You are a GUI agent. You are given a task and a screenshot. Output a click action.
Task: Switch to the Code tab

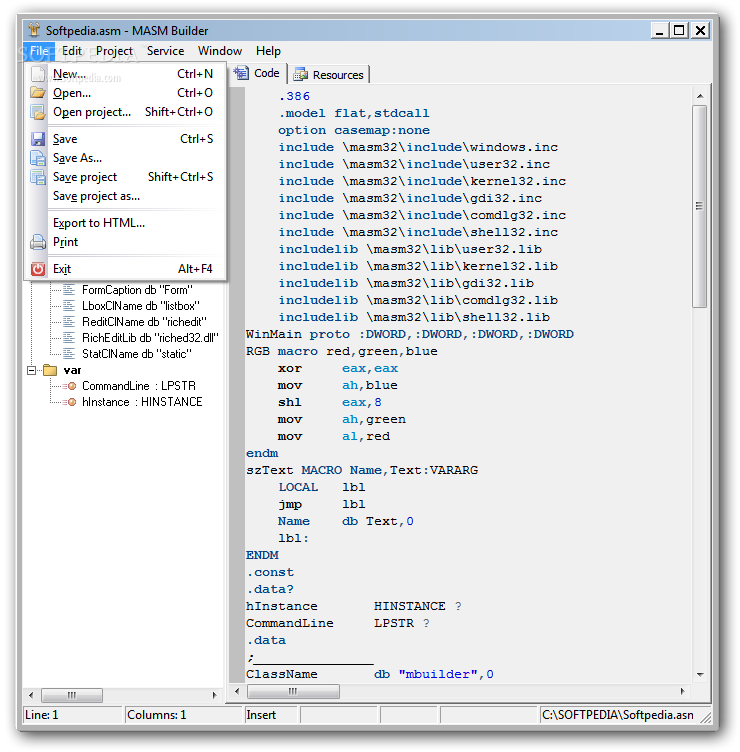pyautogui.click(x=258, y=73)
